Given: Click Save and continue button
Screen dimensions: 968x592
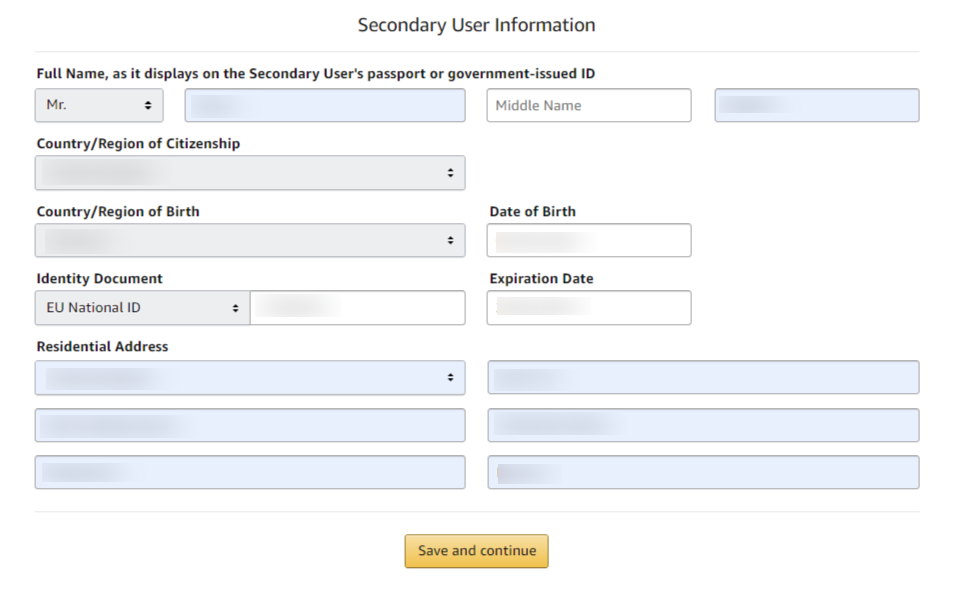Looking at the screenshot, I should click(x=477, y=551).
